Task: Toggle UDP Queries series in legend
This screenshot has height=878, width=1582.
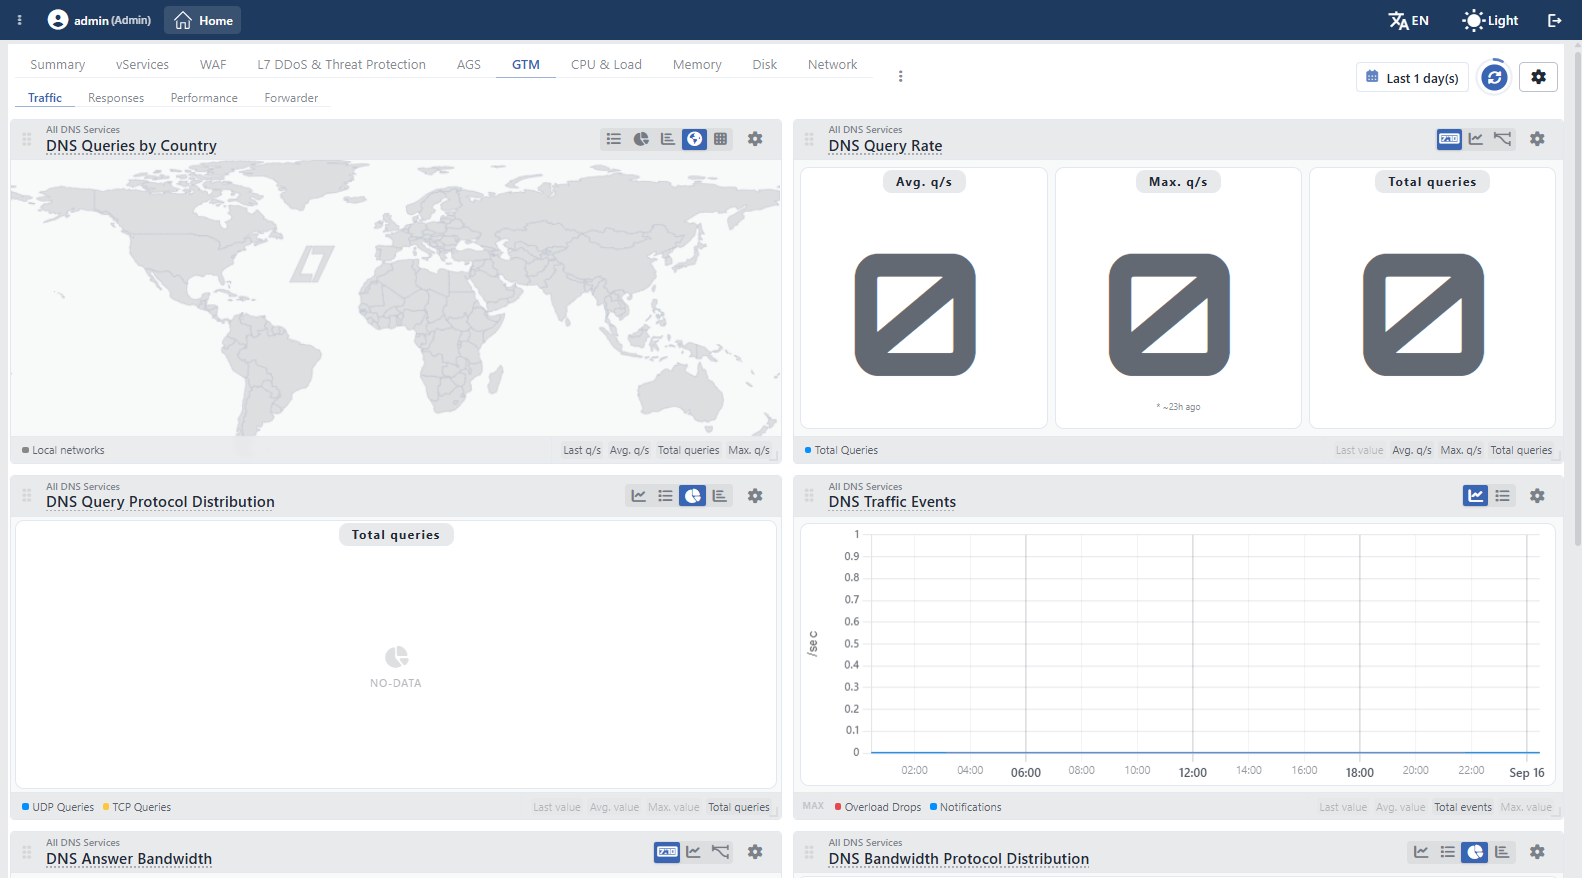Action: point(58,807)
